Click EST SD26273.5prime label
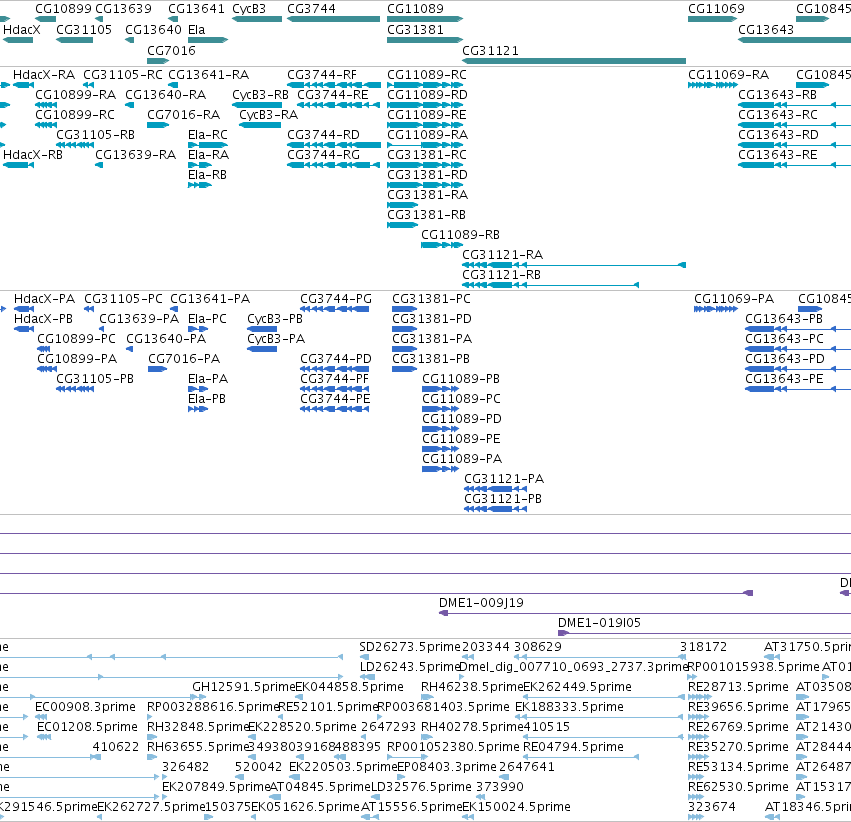The height and width of the screenshot is (822, 851). (410, 647)
